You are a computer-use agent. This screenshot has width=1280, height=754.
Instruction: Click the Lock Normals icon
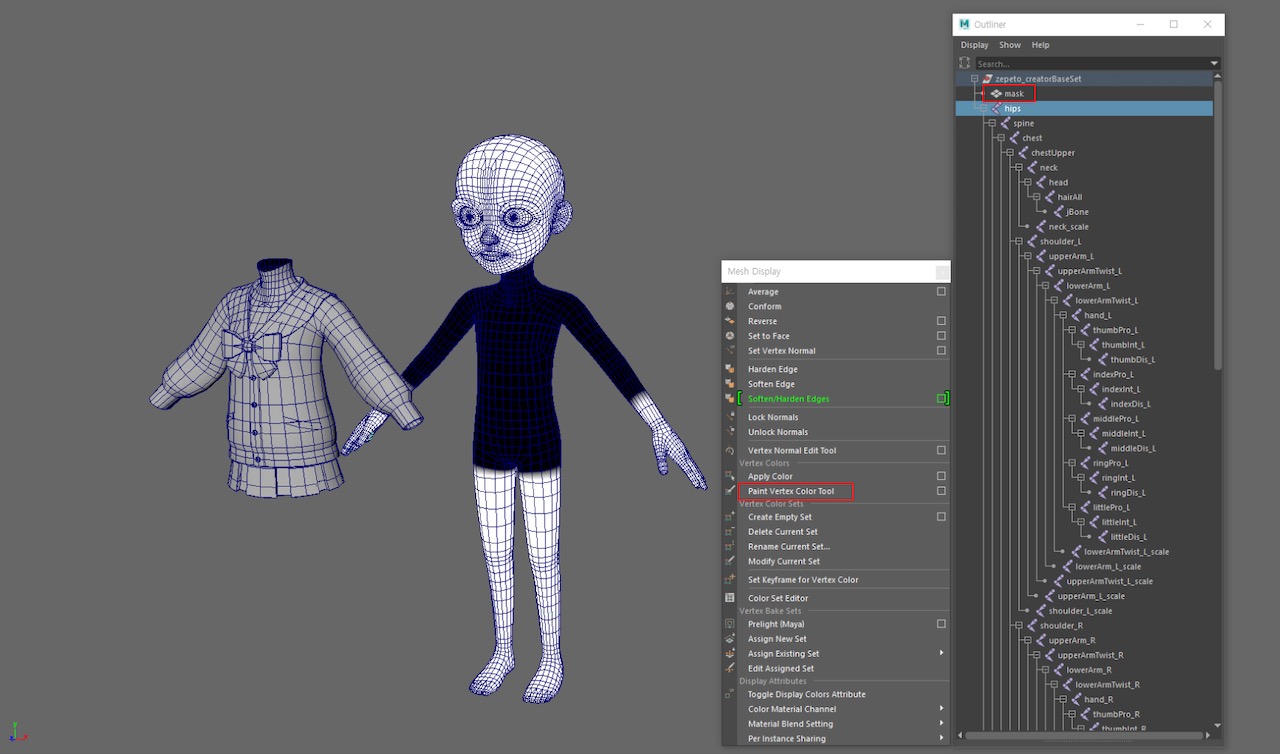pos(730,417)
